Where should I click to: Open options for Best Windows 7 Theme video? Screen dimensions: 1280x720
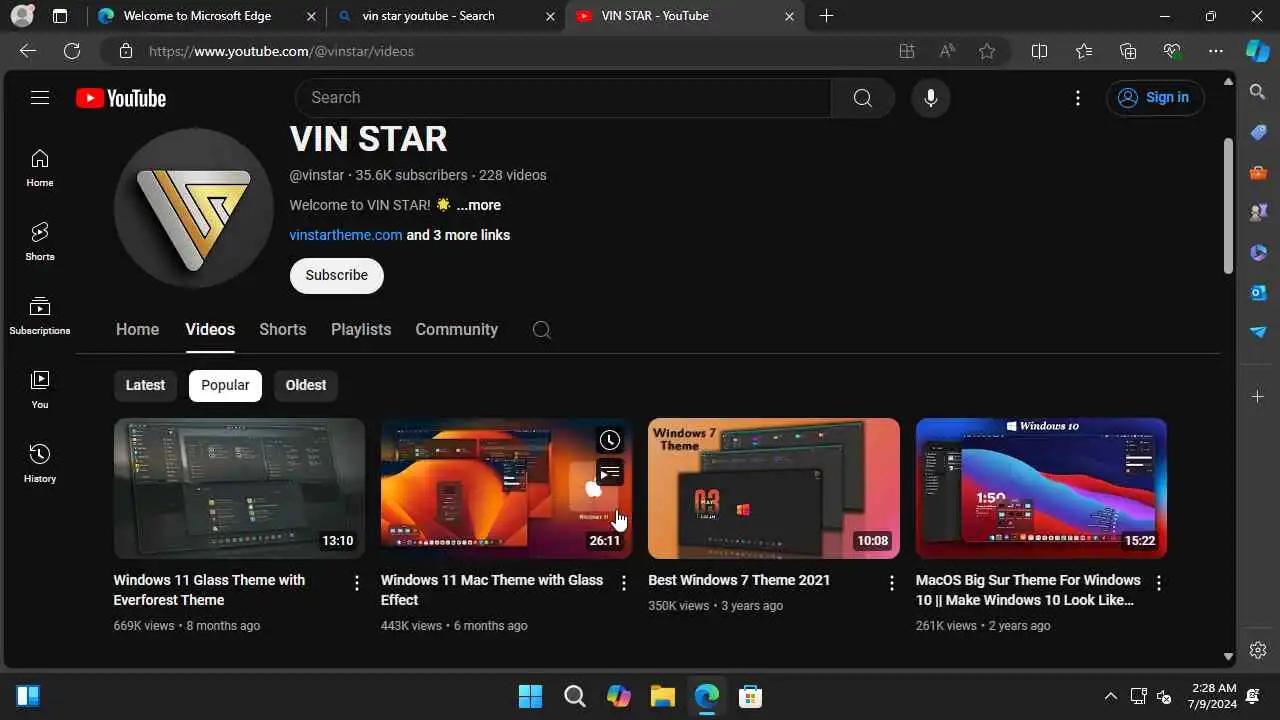[x=892, y=583]
